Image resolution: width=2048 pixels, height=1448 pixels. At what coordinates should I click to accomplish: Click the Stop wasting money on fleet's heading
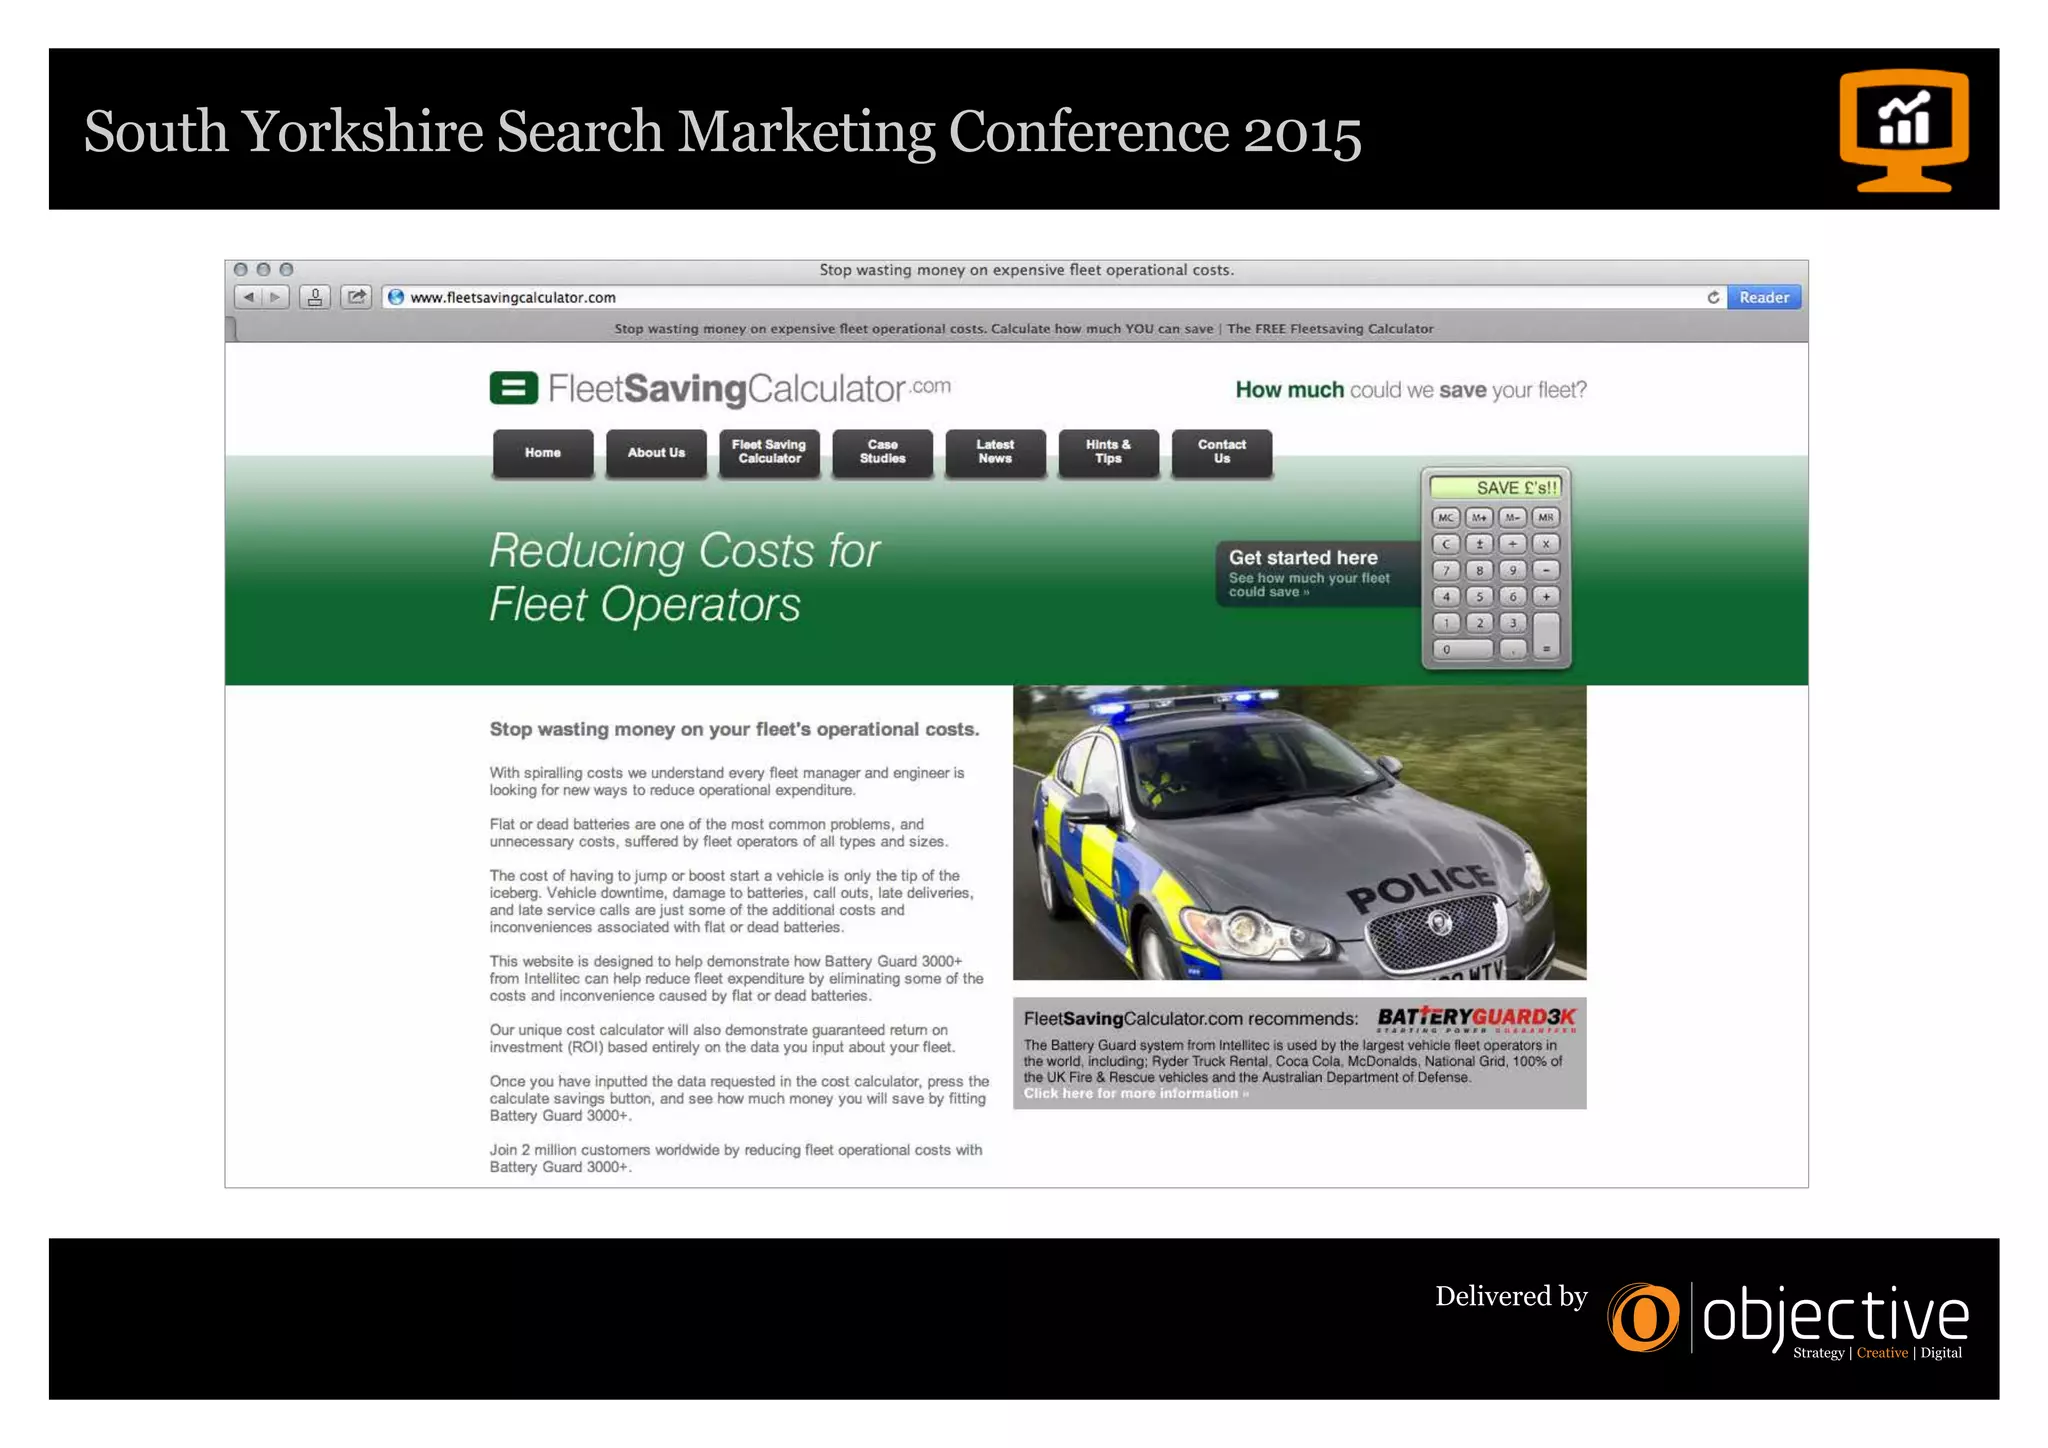tap(734, 729)
